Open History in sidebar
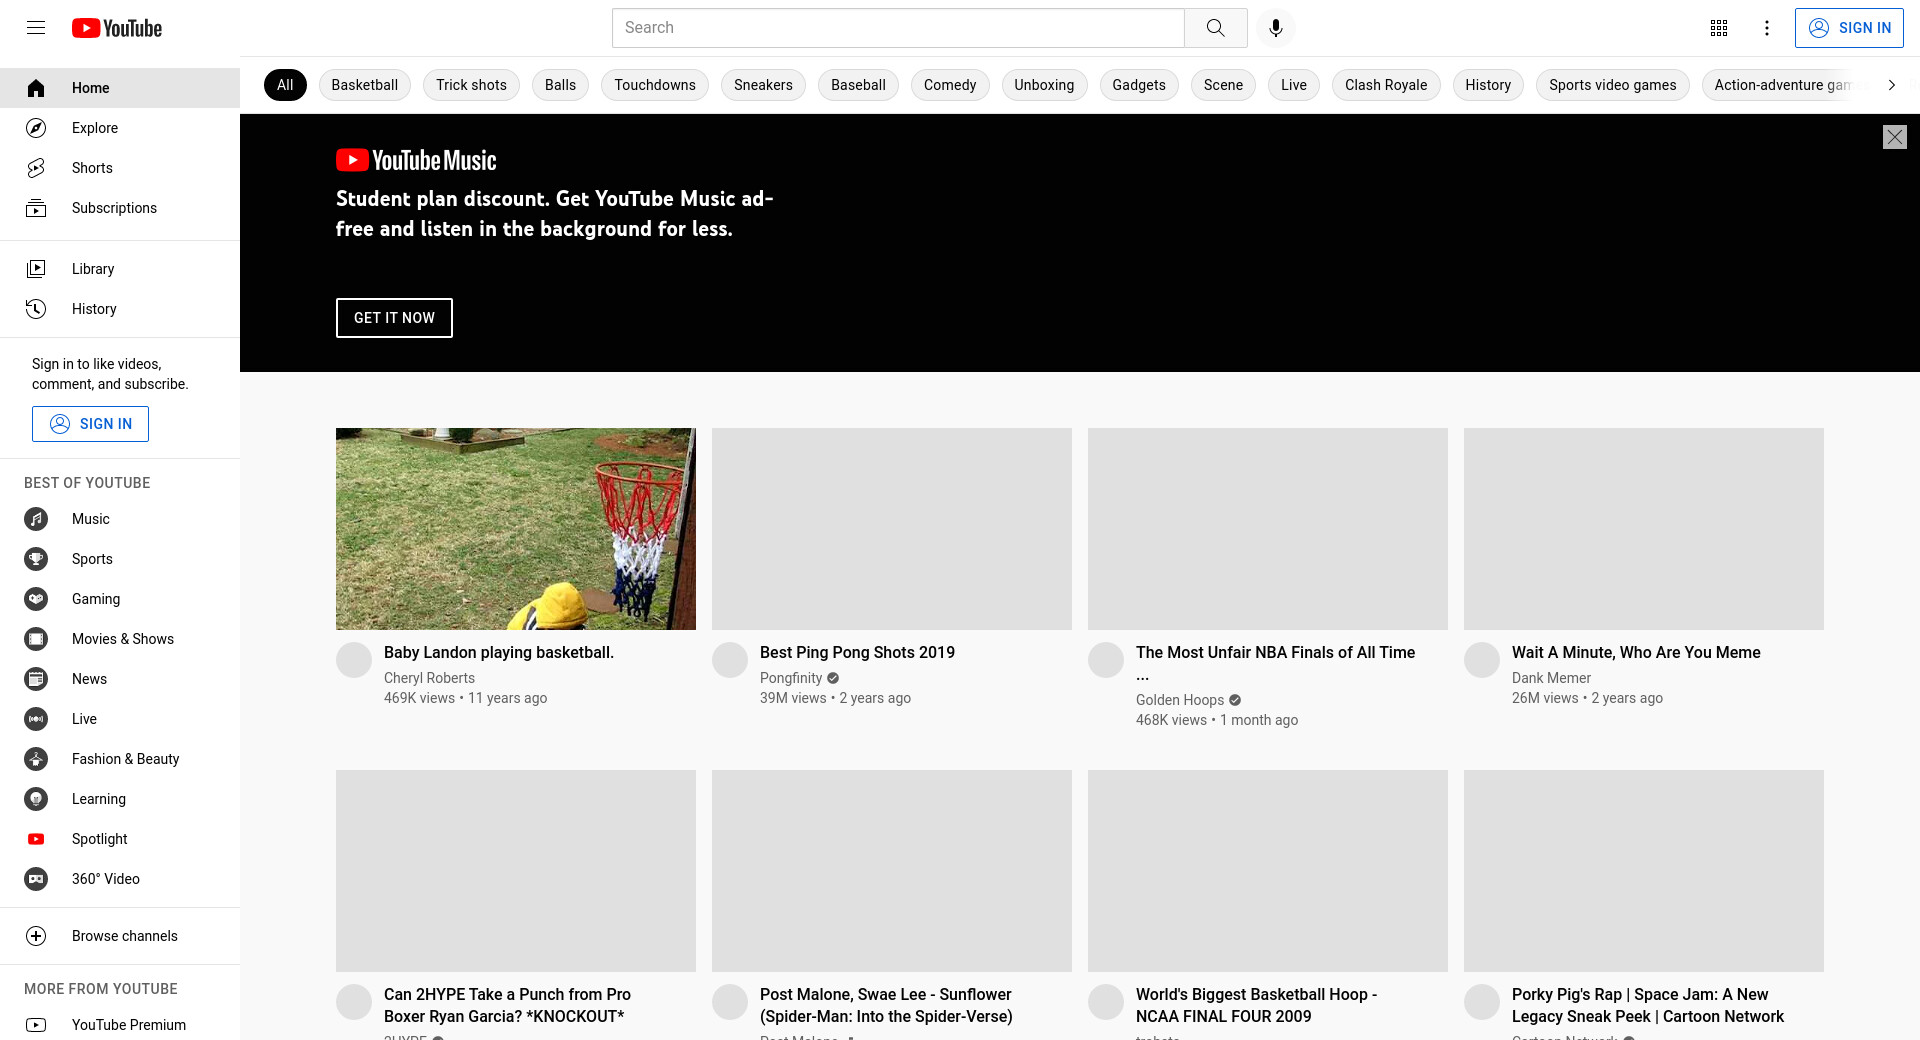Viewport: 1920px width, 1040px height. click(120, 309)
